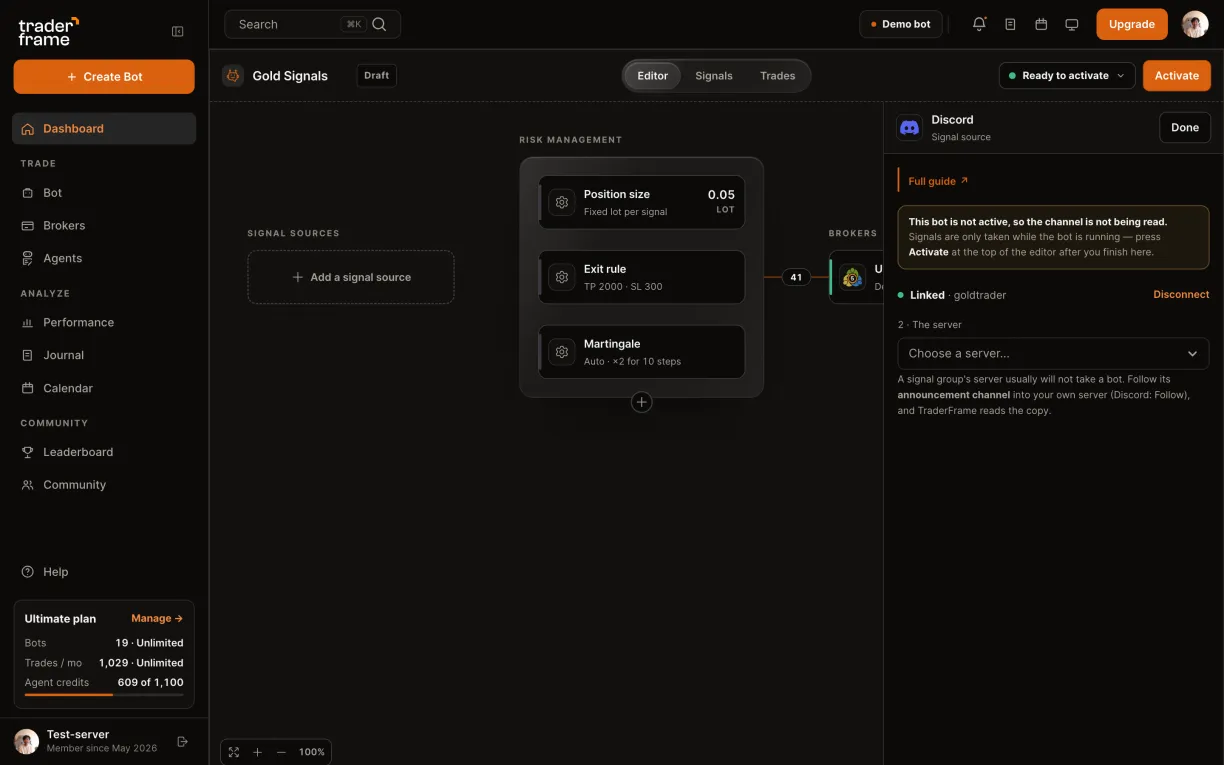Click the Gold Signals bot icon
Viewport: 1224px width, 765px height.
click(233, 75)
